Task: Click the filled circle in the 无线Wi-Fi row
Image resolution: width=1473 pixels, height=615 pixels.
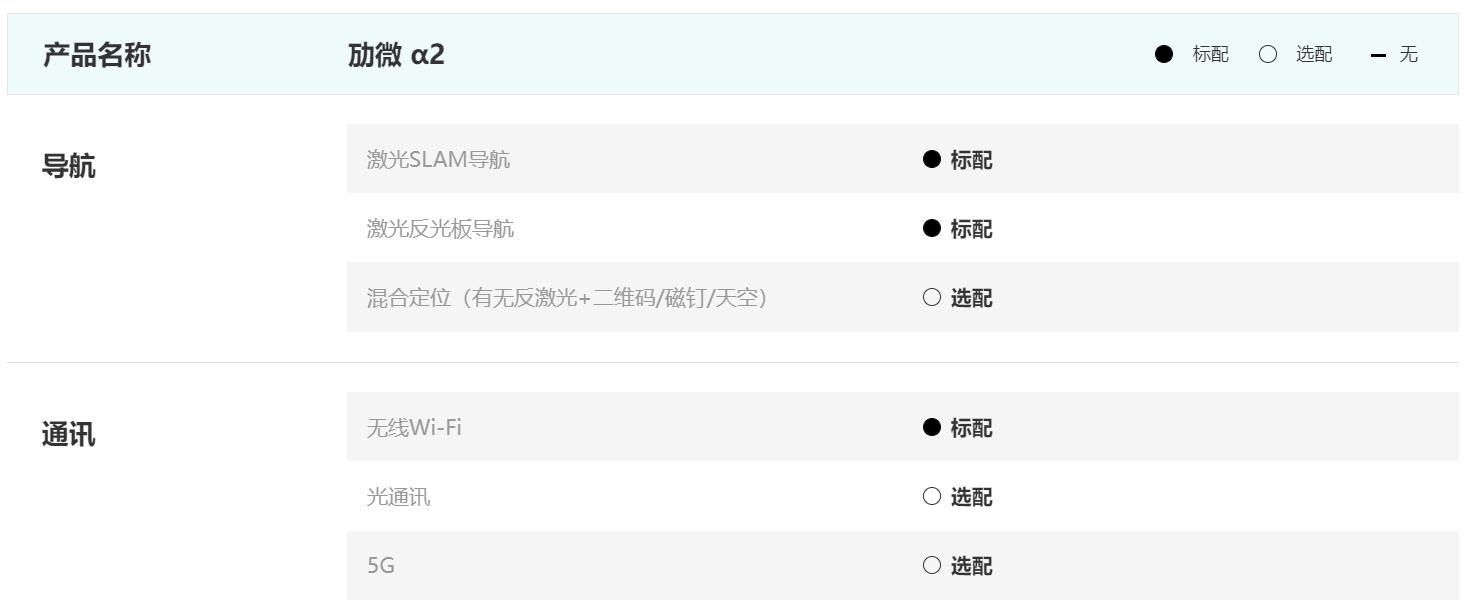Action: point(932,428)
